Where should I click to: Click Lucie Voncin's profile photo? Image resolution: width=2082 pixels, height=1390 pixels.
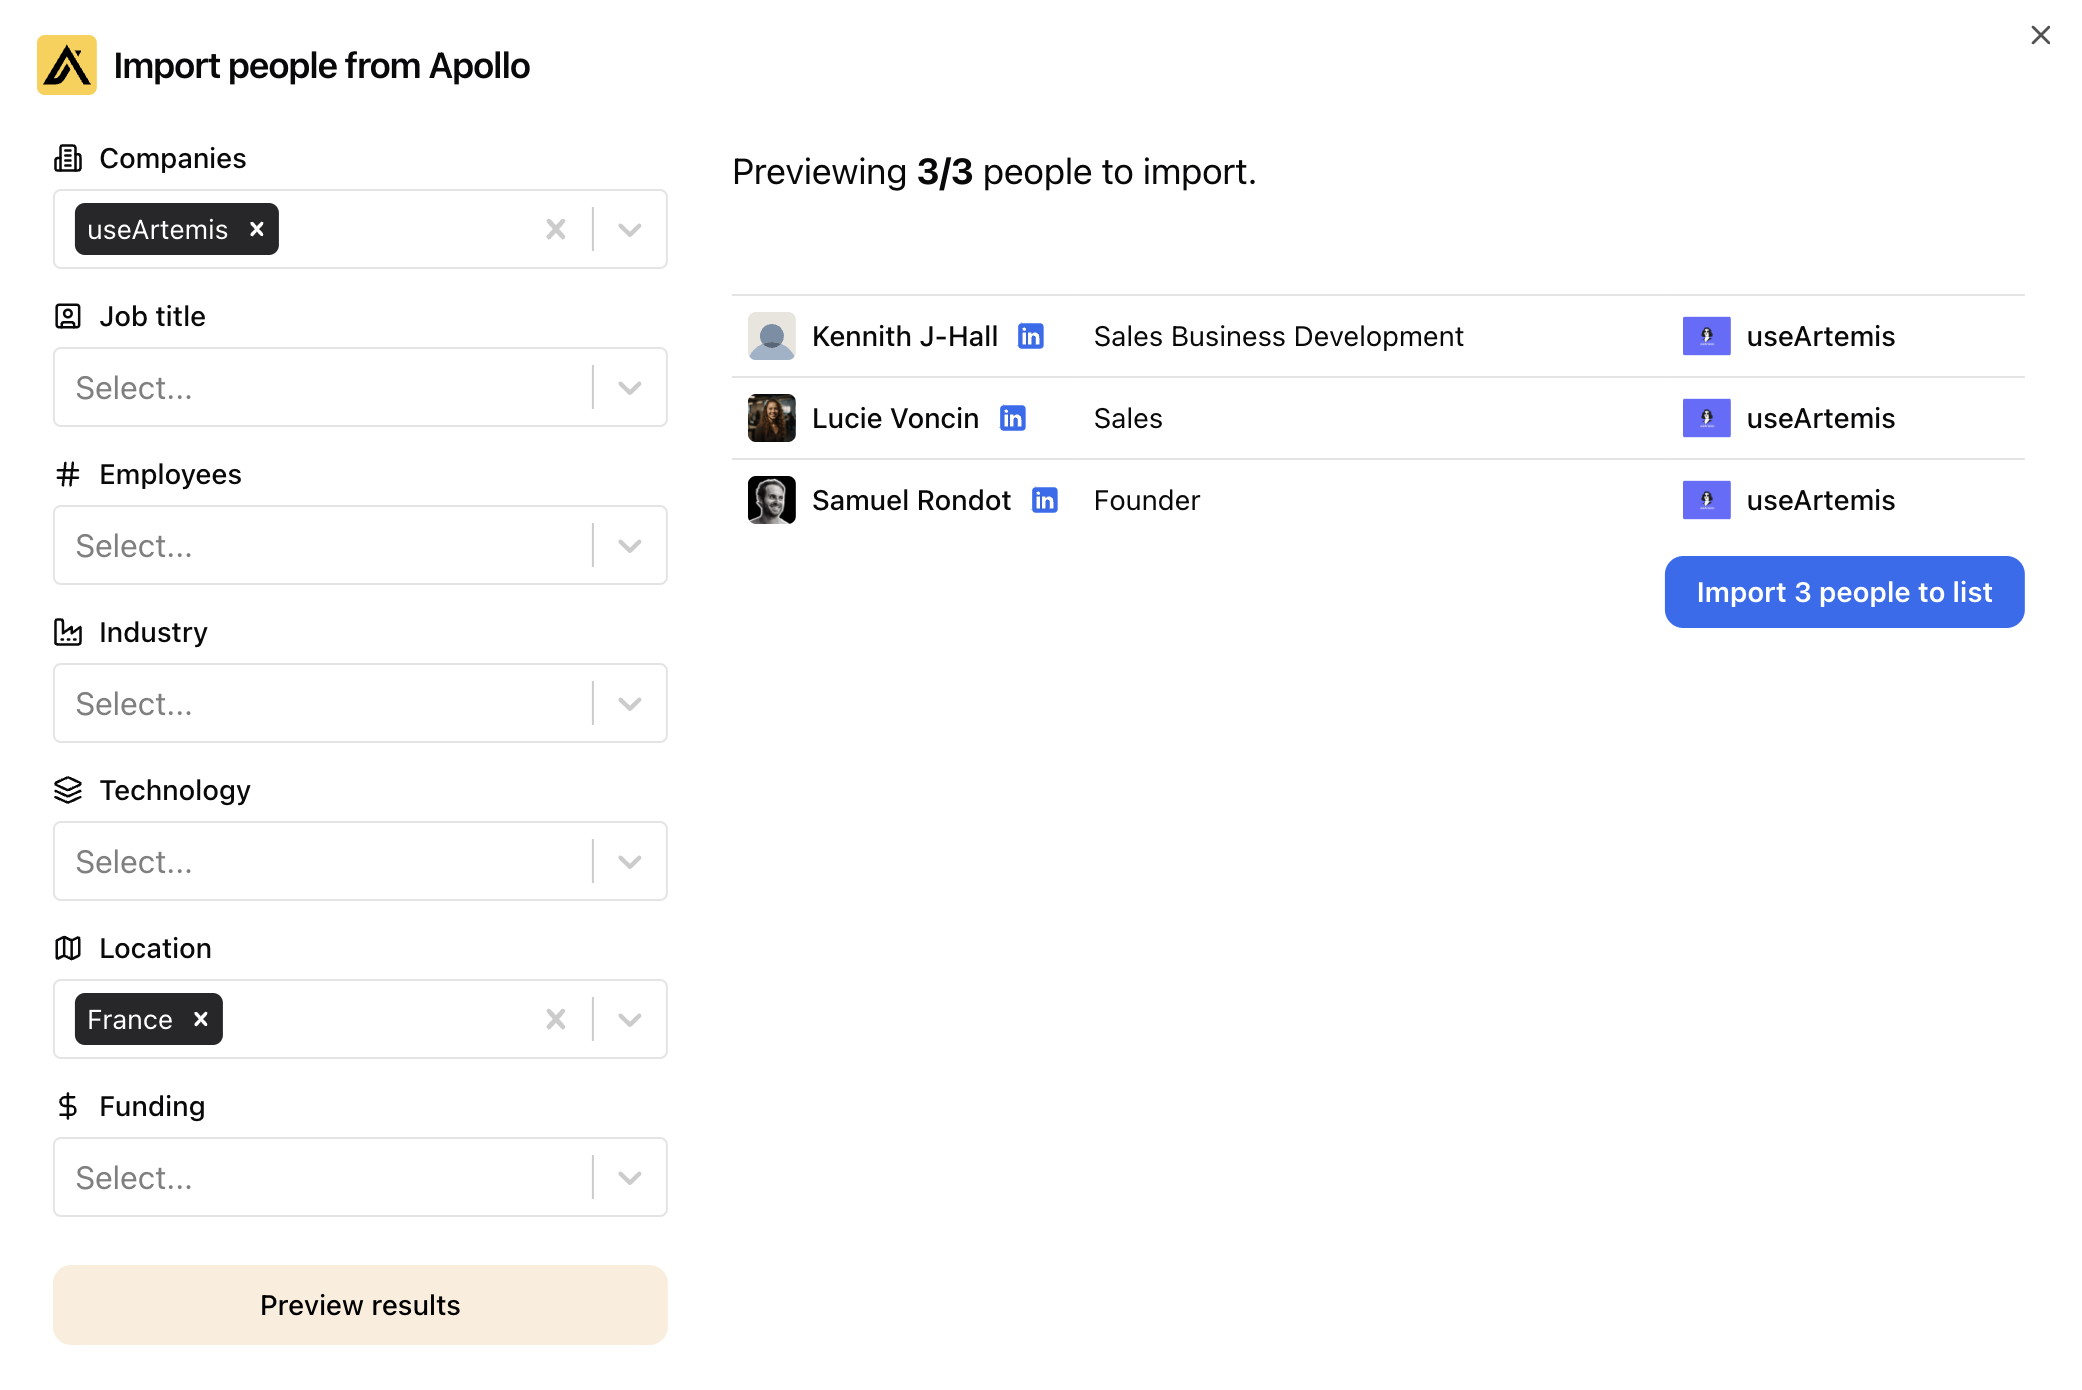[772, 418]
